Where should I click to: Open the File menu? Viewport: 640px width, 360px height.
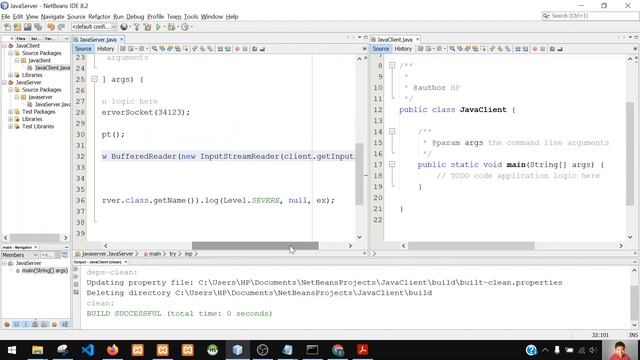[x=6, y=17]
